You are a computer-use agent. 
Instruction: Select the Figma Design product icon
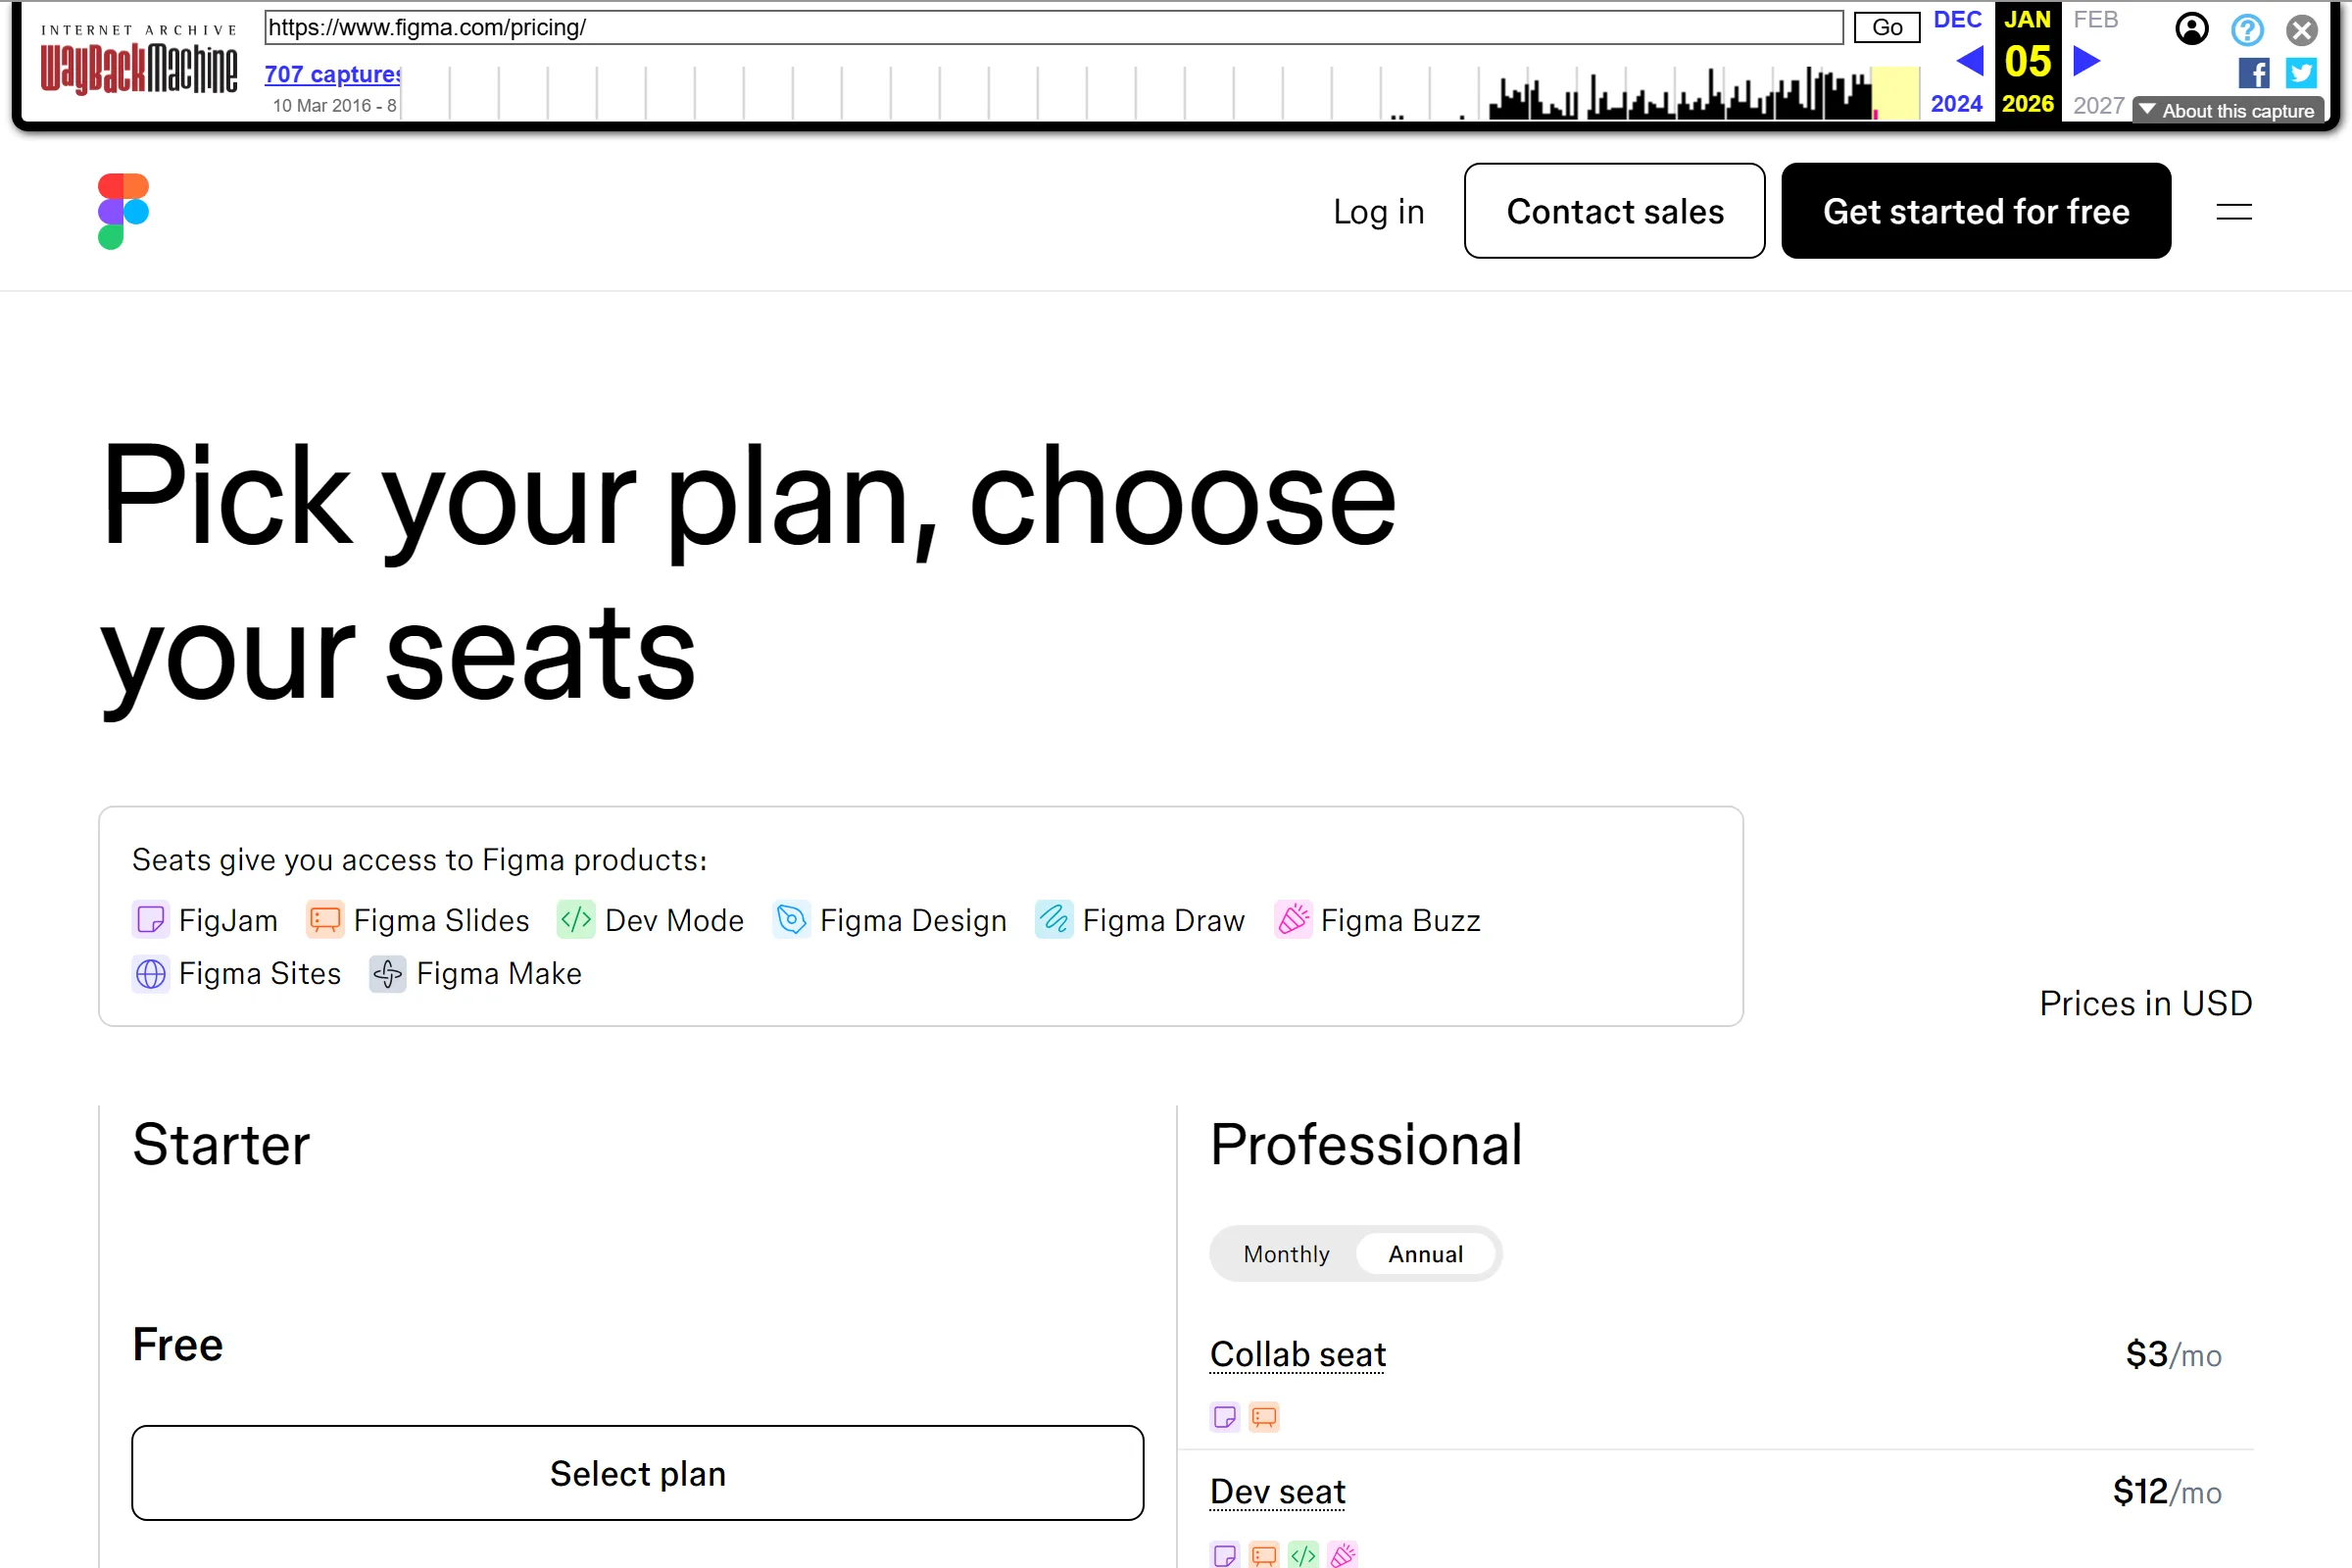click(791, 919)
